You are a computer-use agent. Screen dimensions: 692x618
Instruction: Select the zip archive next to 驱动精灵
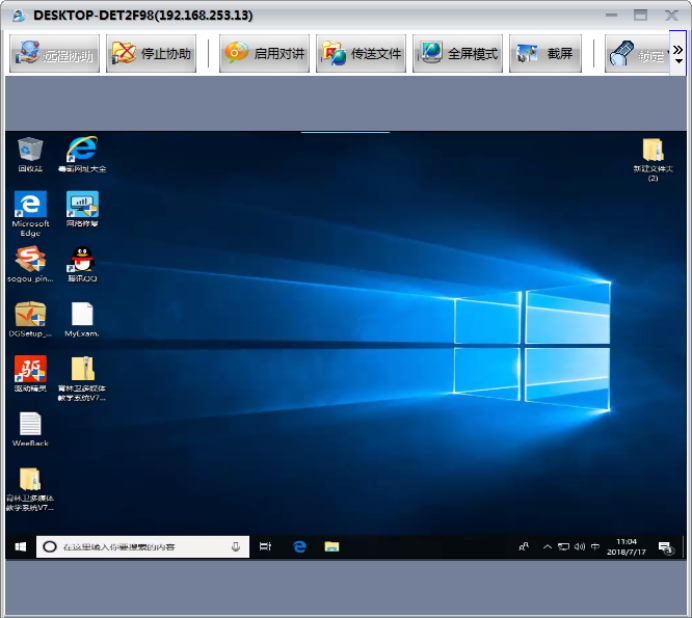82,378
